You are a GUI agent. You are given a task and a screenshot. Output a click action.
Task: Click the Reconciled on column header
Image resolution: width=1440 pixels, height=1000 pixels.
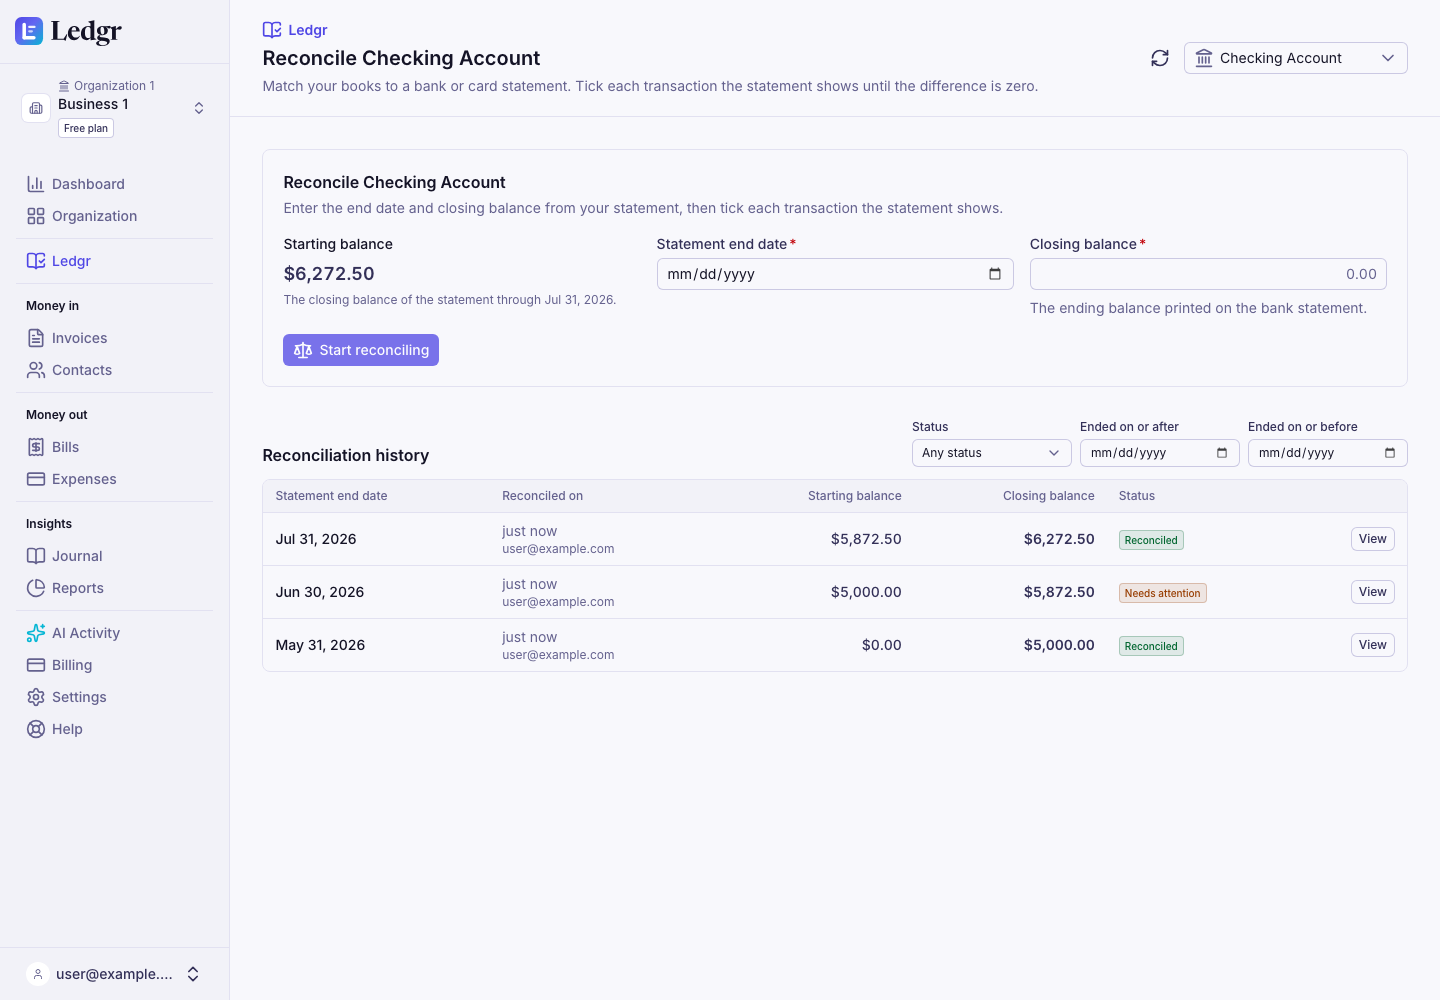point(542,496)
